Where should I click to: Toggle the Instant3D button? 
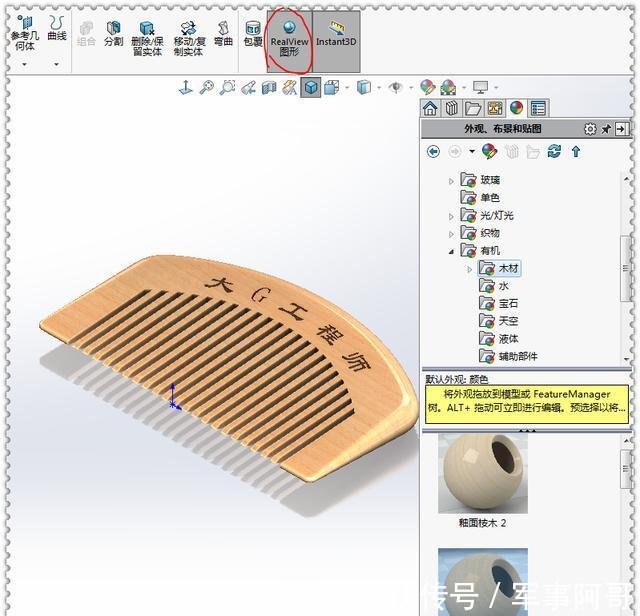pos(336,41)
